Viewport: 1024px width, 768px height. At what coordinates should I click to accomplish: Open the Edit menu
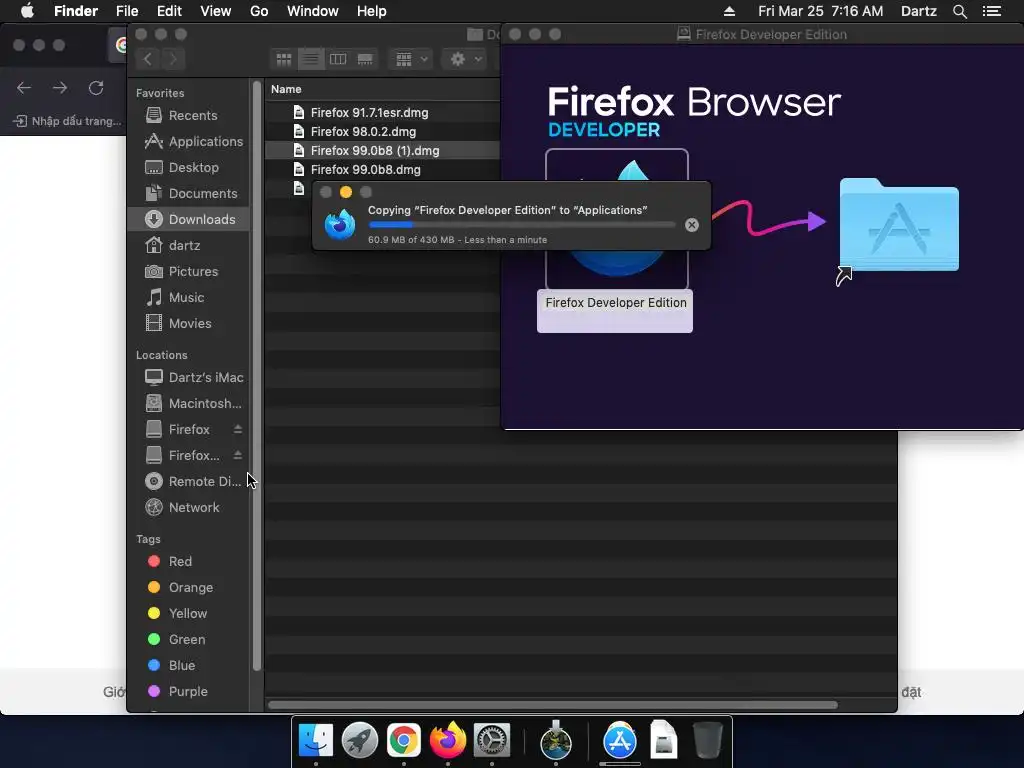coord(169,11)
